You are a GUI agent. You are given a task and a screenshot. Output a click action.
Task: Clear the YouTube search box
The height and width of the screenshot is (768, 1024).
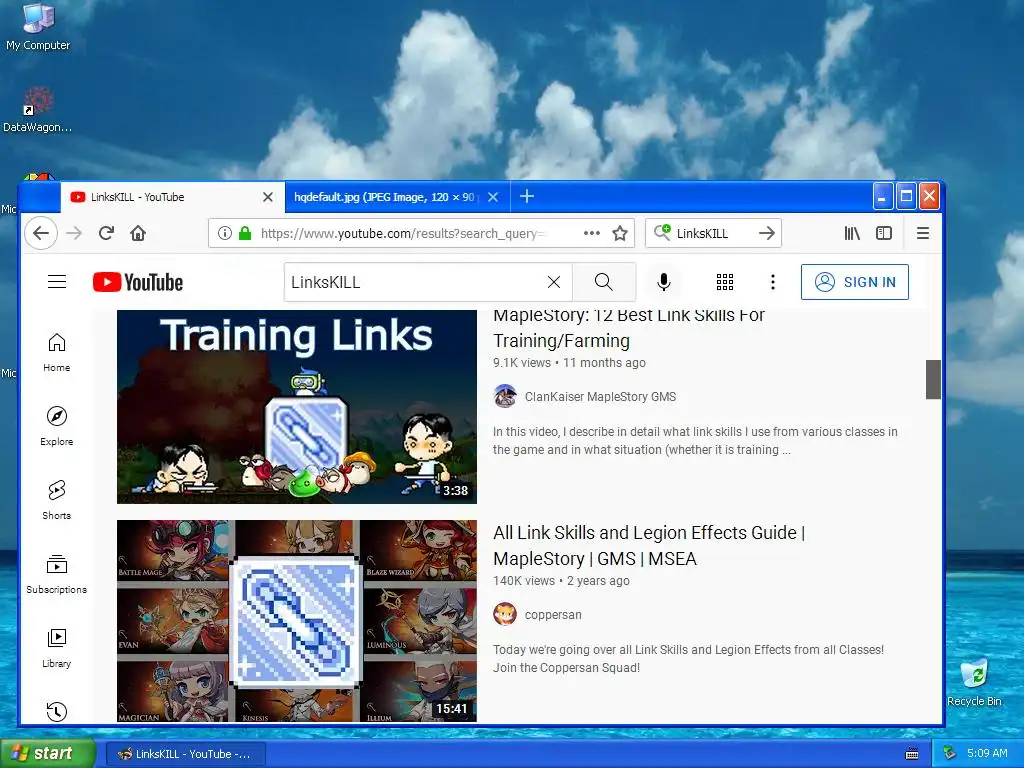click(554, 282)
